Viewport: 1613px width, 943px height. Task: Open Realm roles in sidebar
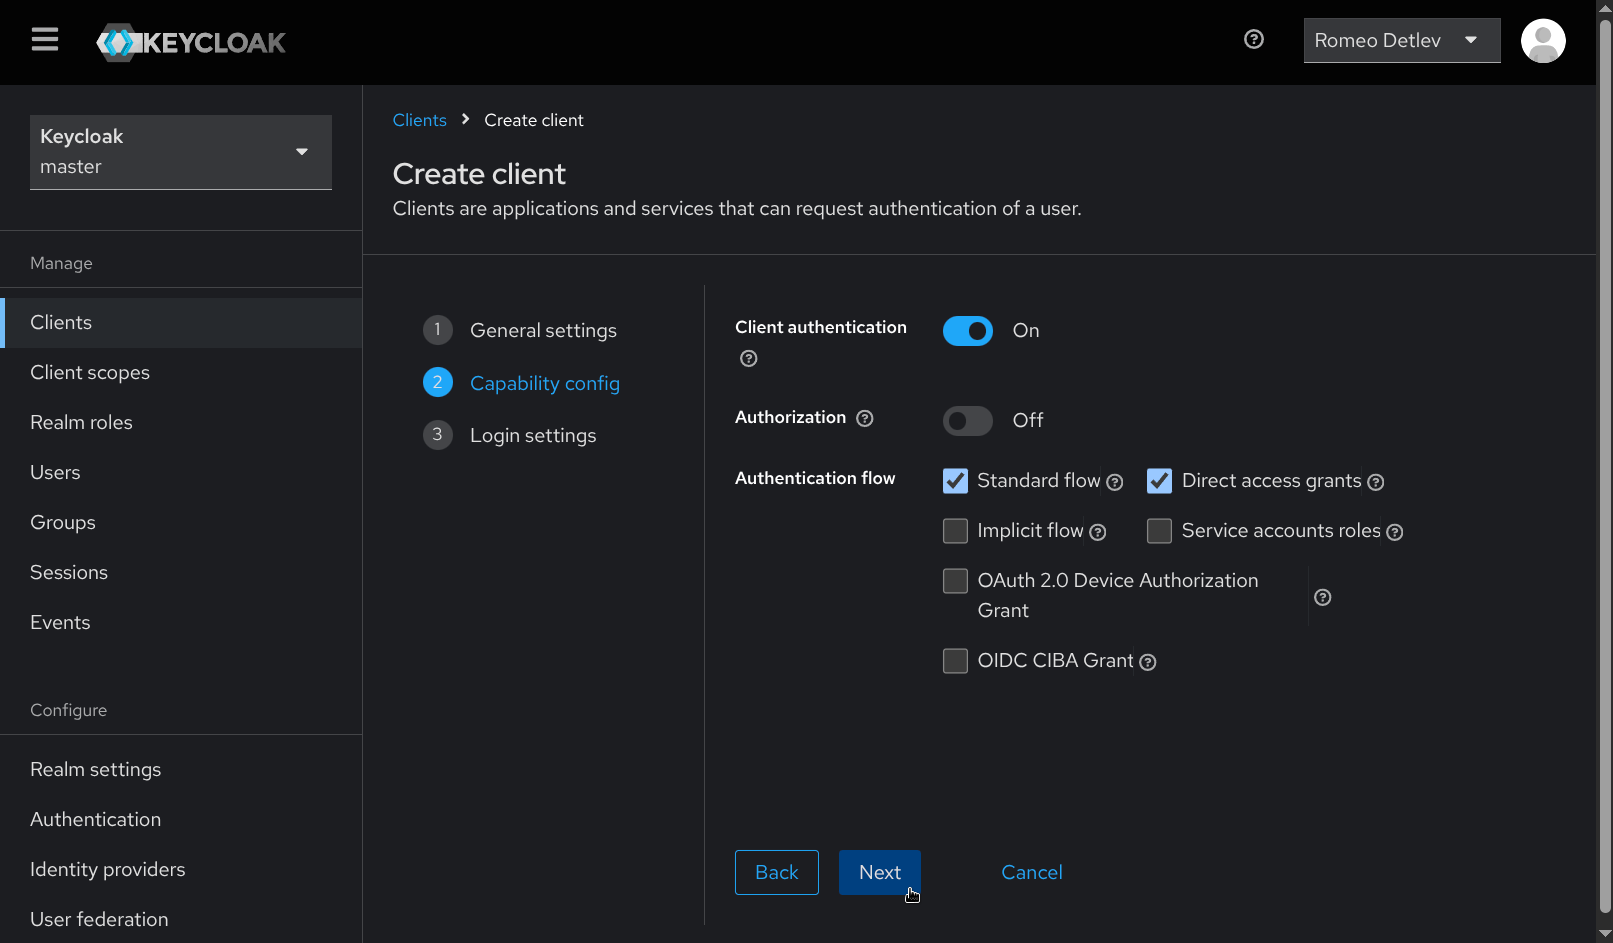181,423
